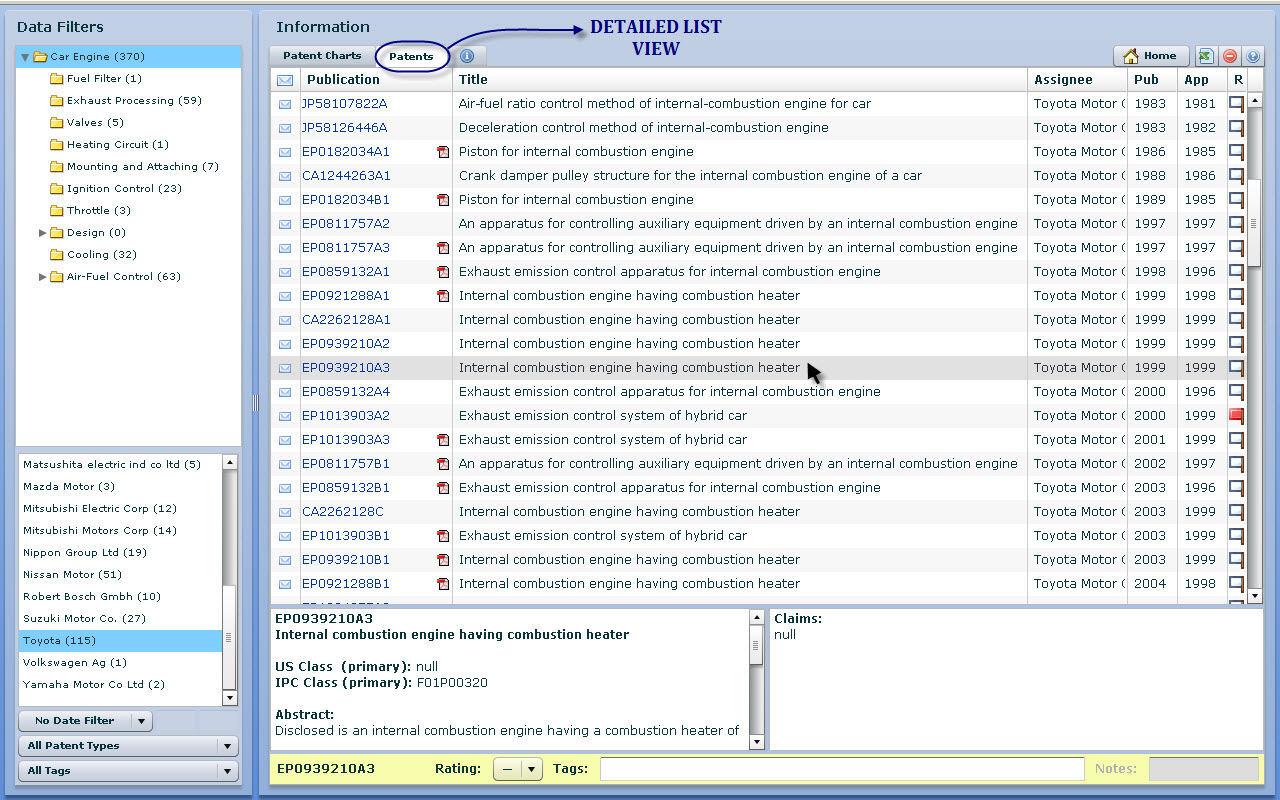Click the Tags input field
The image size is (1280, 800).
point(841,769)
